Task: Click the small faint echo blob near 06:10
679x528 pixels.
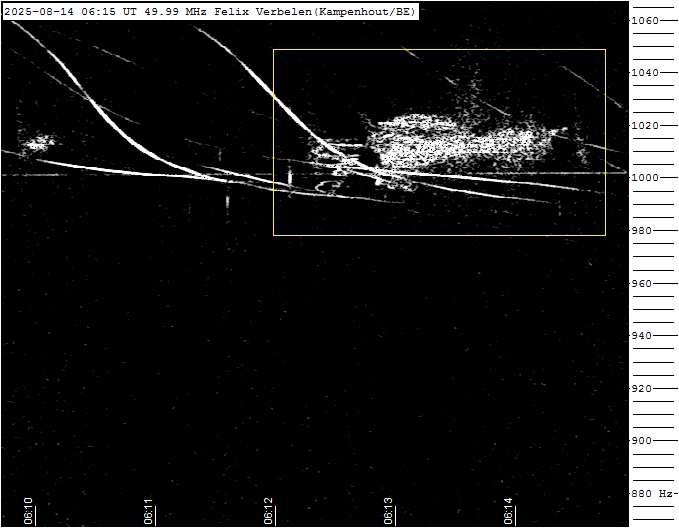Action: 39,143
